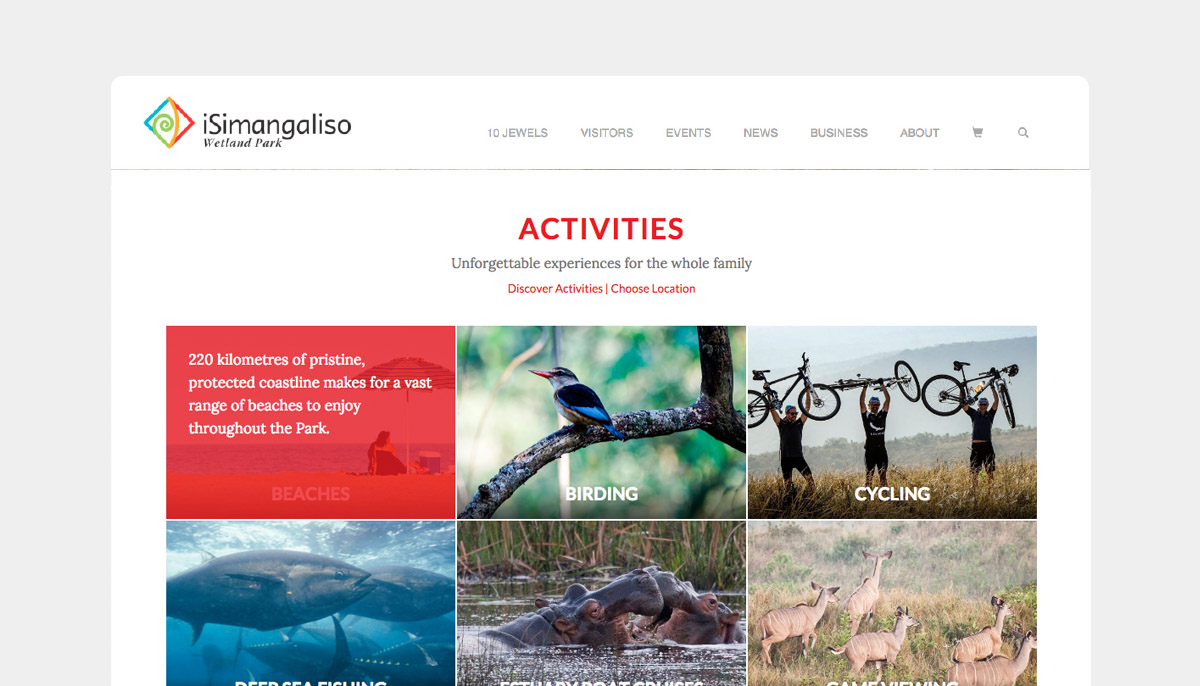Select the Birding kingfisher tile
Viewport: 1200px width, 686px height.
(602, 422)
